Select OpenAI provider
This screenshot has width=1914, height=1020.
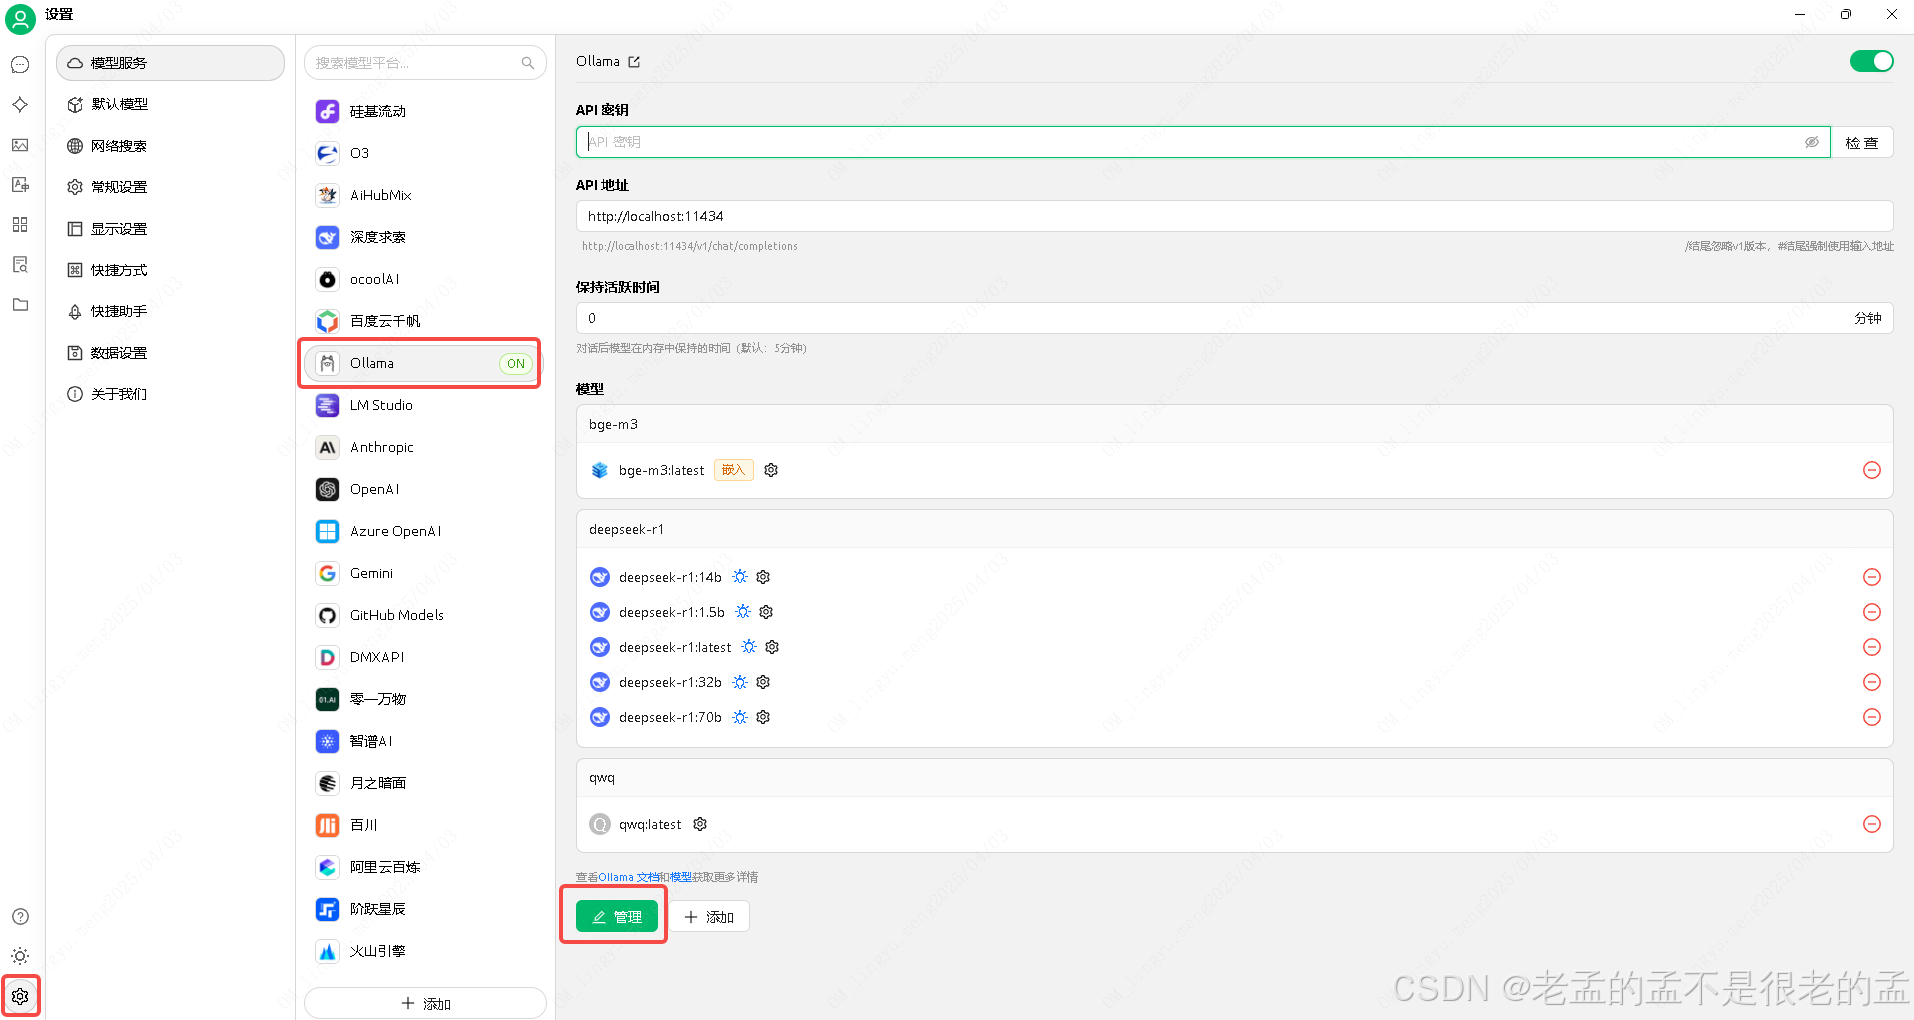(x=425, y=489)
